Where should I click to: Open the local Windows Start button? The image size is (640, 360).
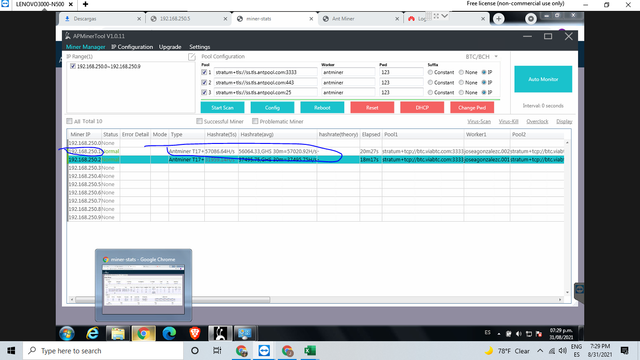pos(11,351)
